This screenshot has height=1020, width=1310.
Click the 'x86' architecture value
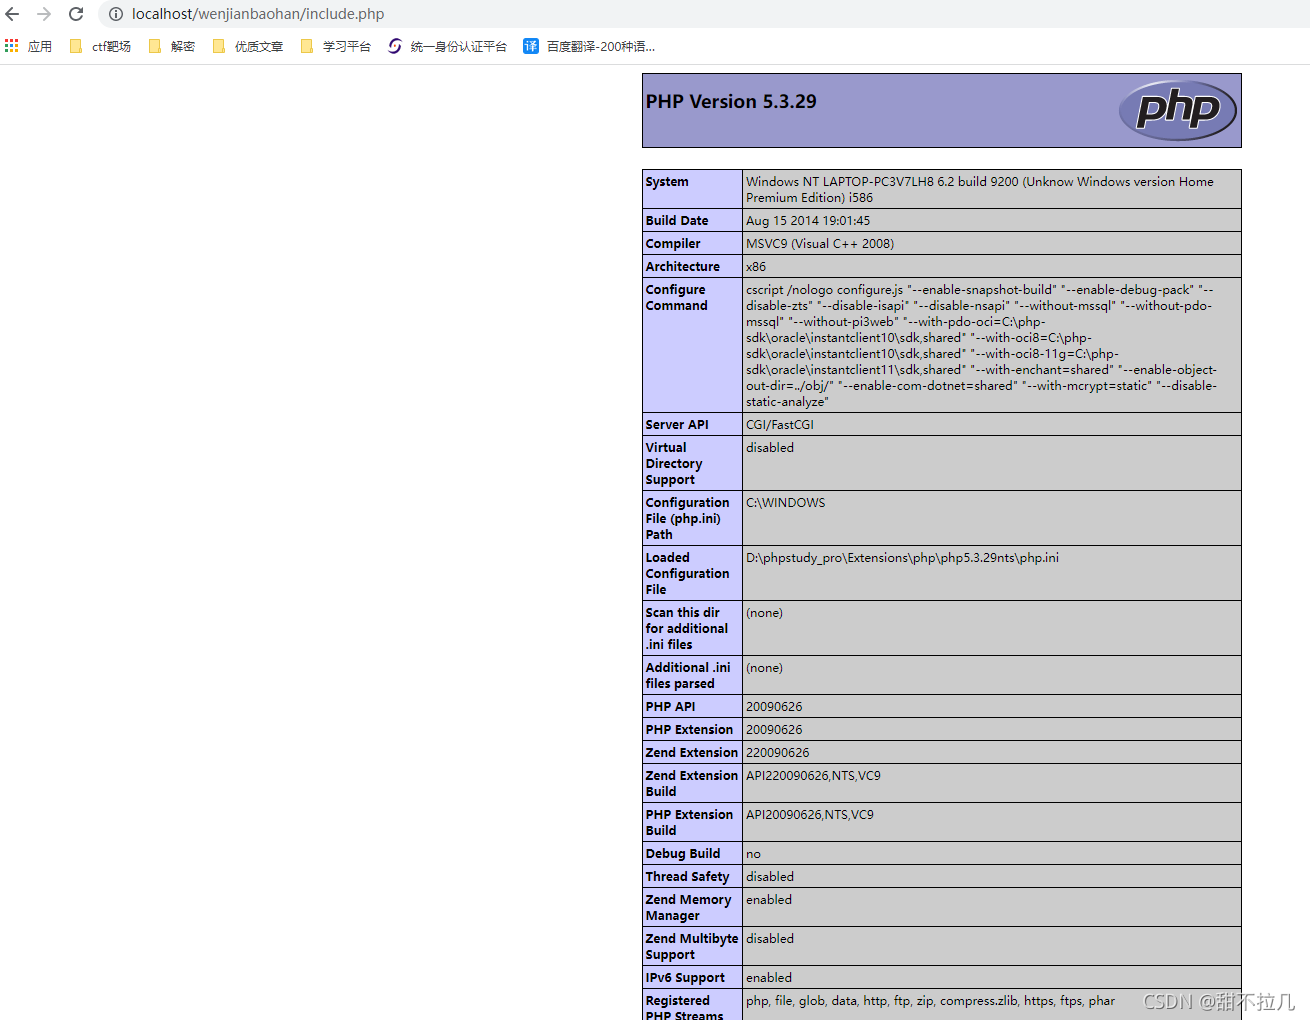(756, 266)
